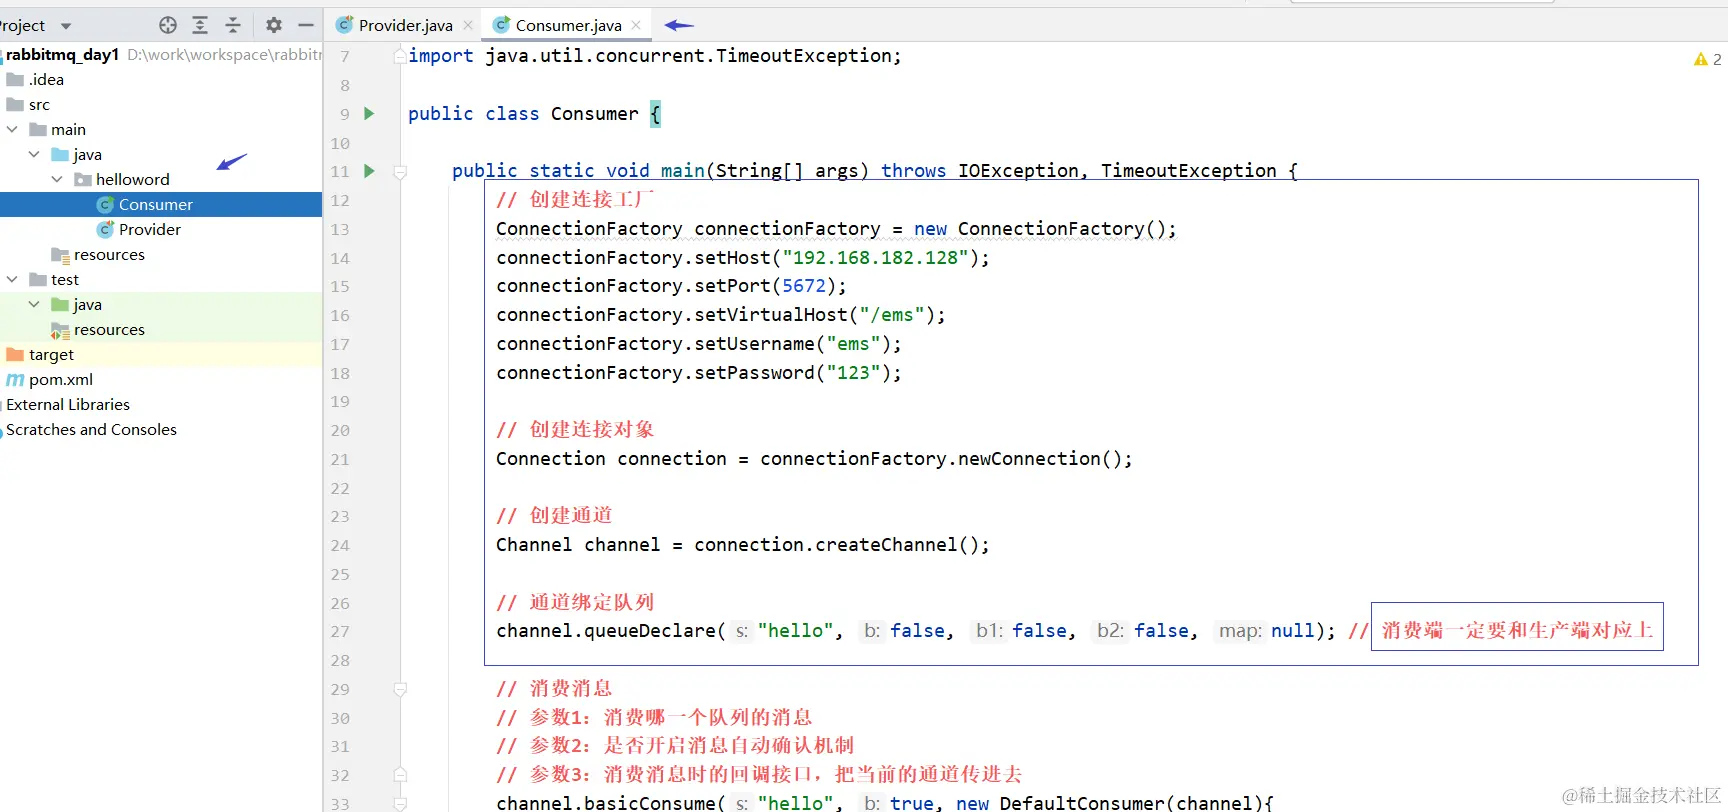Close the Consumer.java tab
The width and height of the screenshot is (1728, 812).
click(x=636, y=25)
